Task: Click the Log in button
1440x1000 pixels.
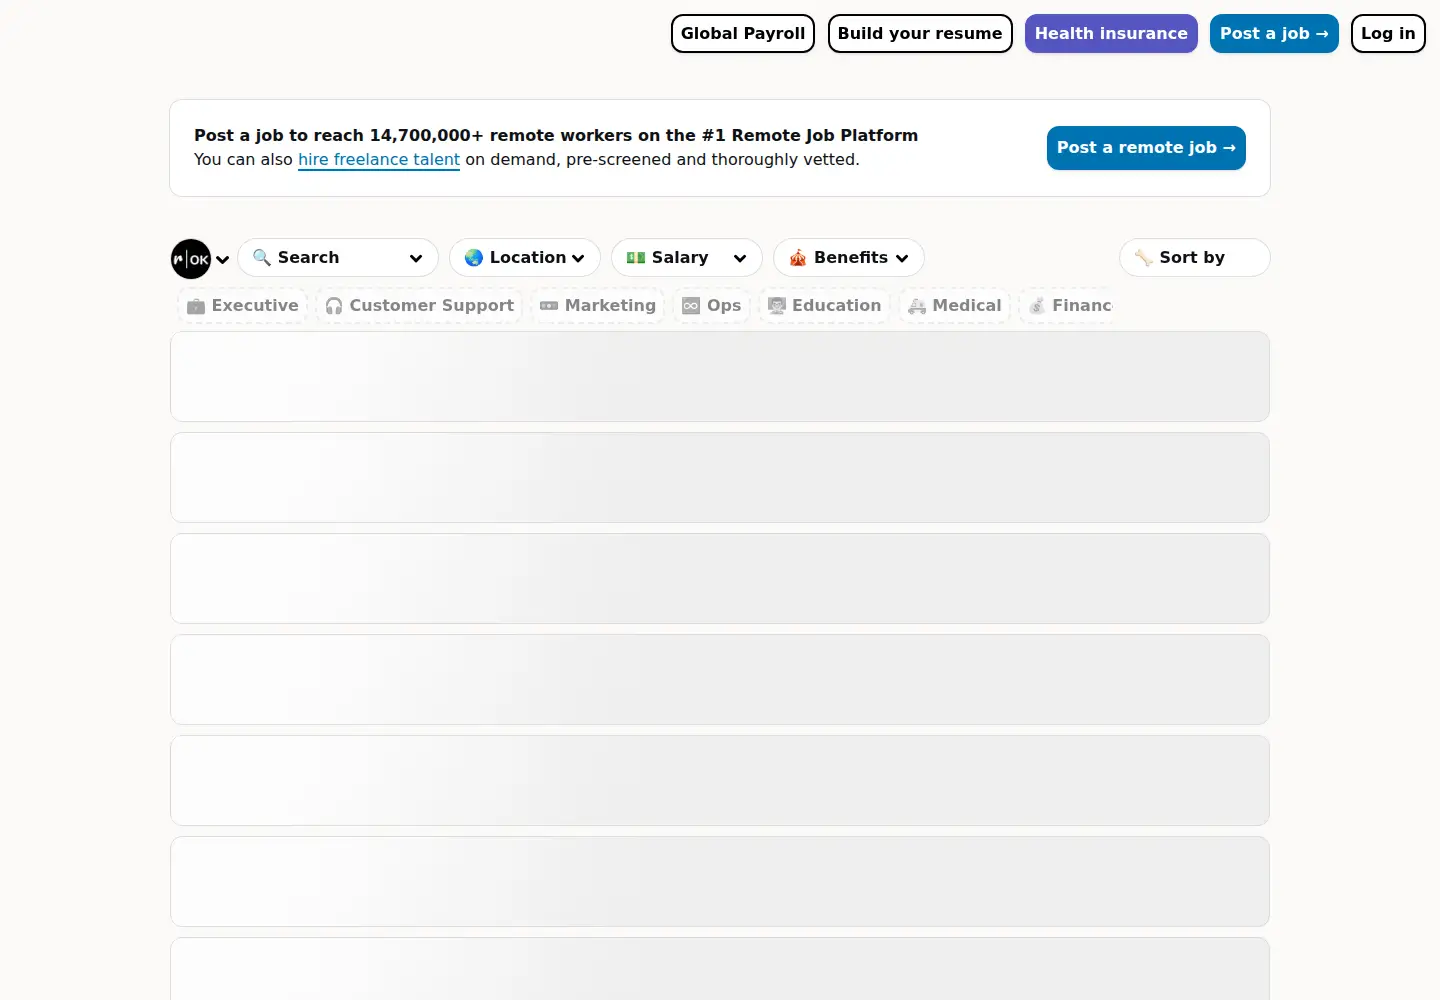Action: coord(1388,33)
